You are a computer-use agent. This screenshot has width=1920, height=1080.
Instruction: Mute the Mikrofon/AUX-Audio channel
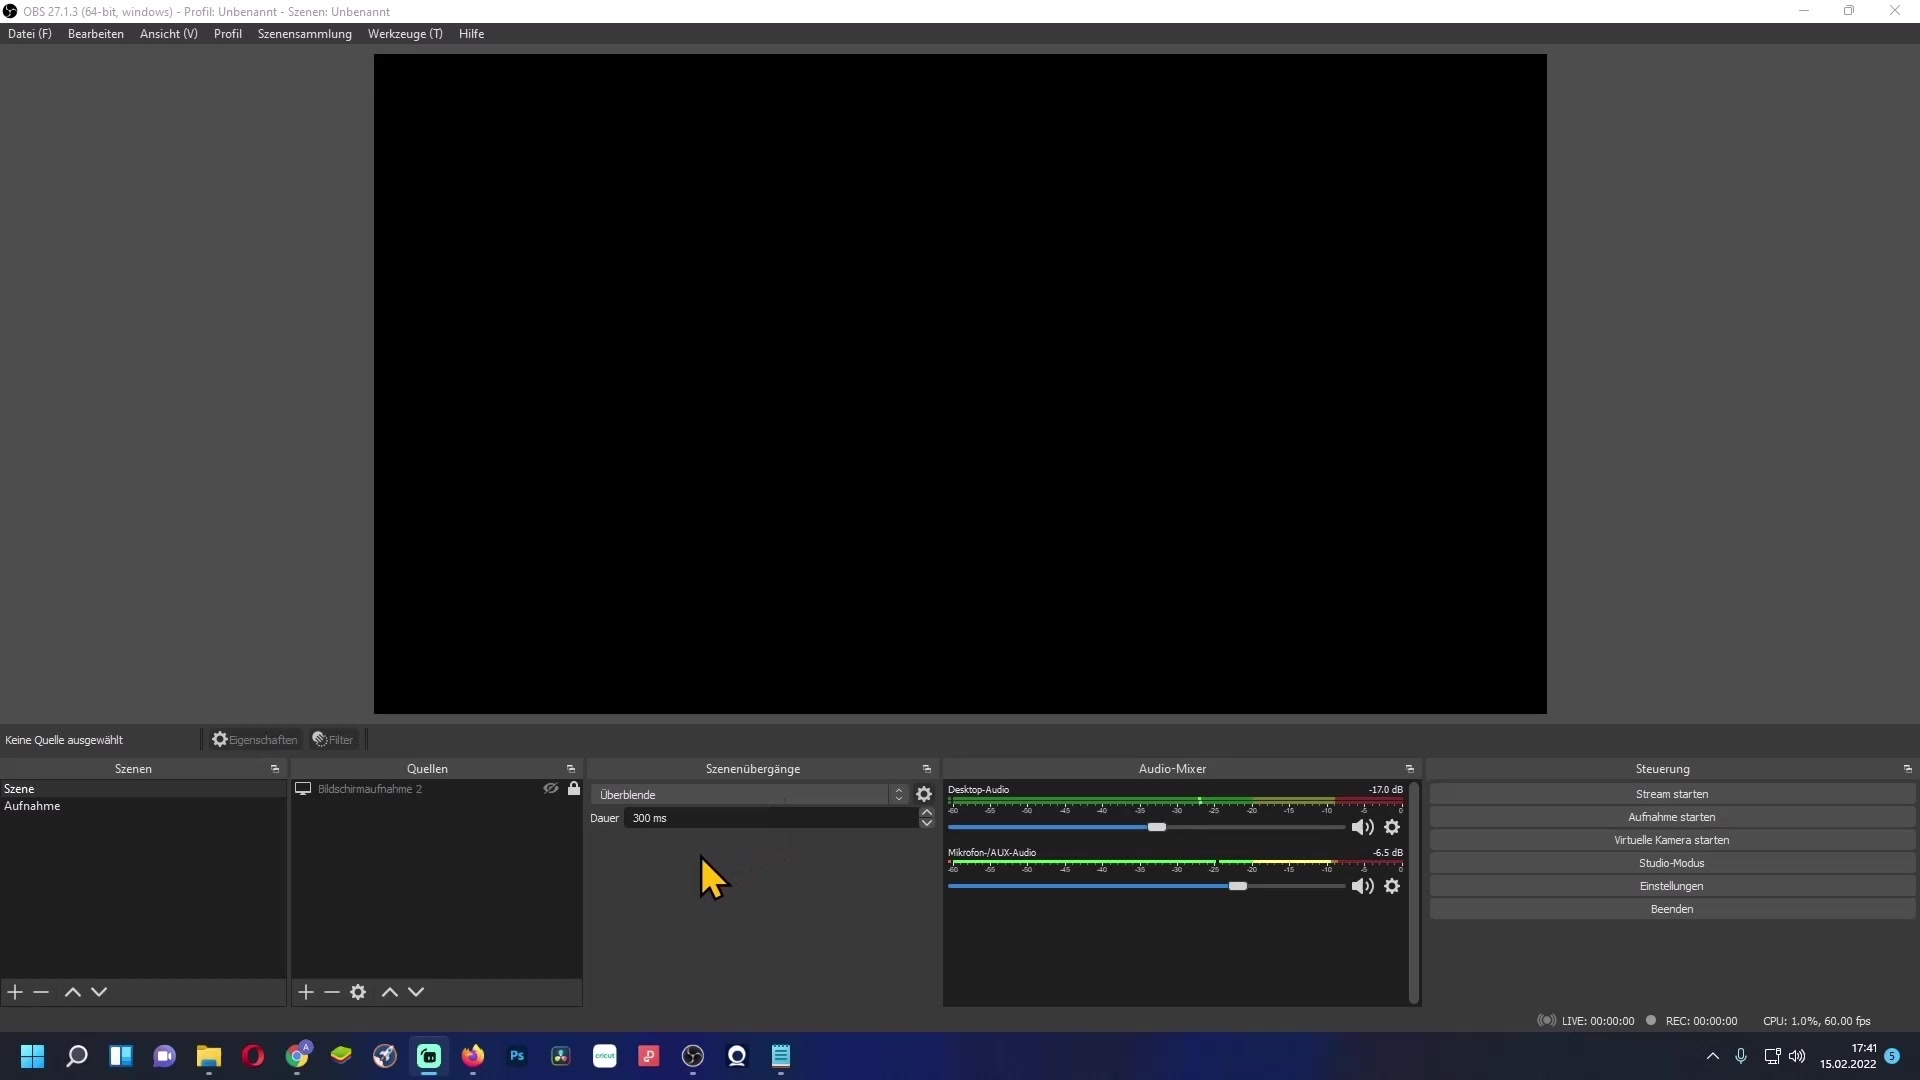tap(1362, 886)
